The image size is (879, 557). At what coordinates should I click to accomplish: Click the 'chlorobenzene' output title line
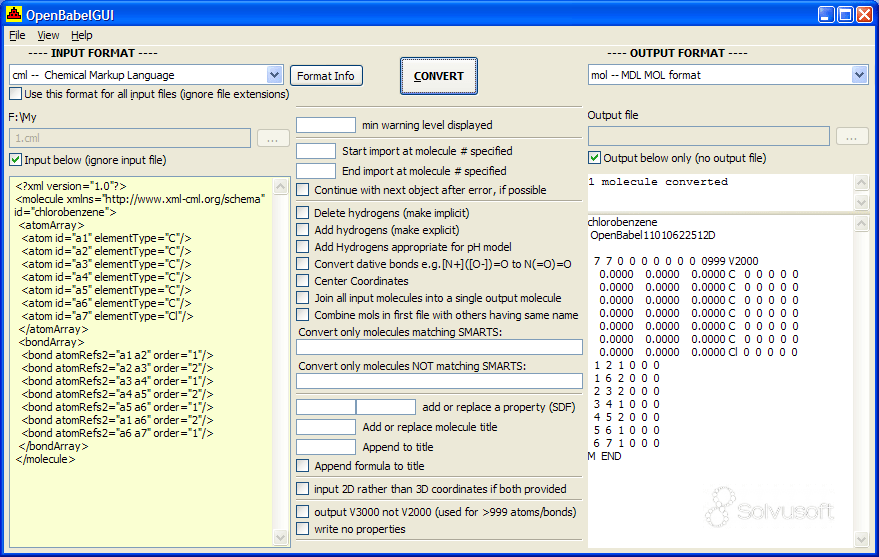pyautogui.click(x=622, y=222)
